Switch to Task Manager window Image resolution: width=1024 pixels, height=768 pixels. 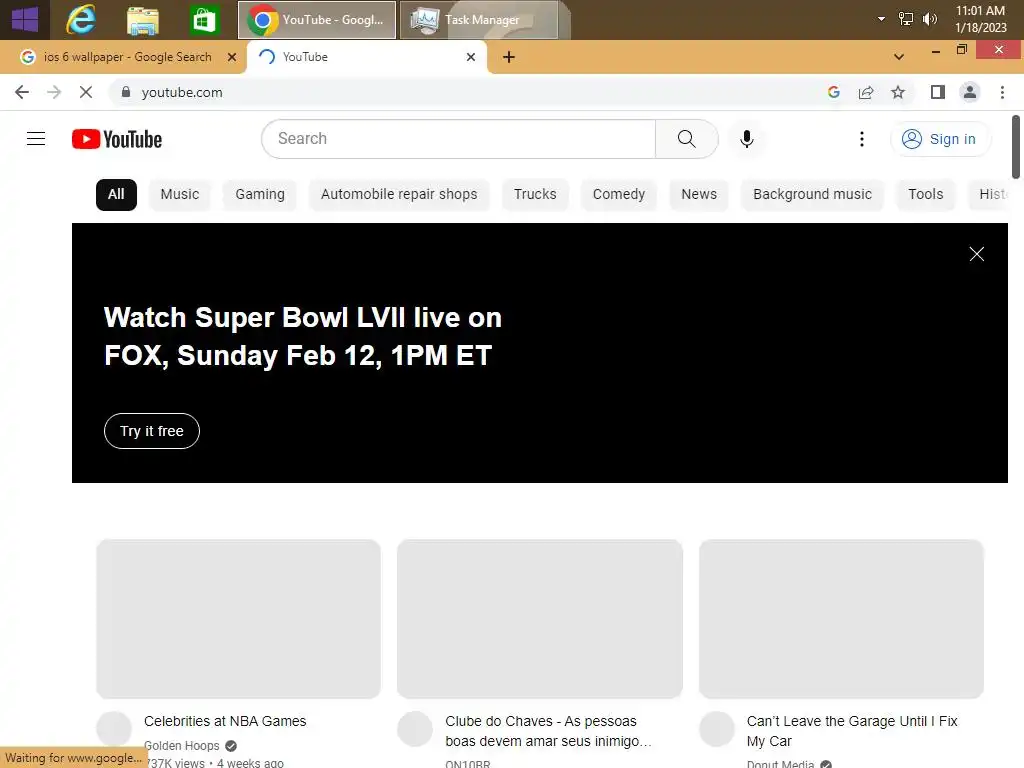(x=479, y=20)
